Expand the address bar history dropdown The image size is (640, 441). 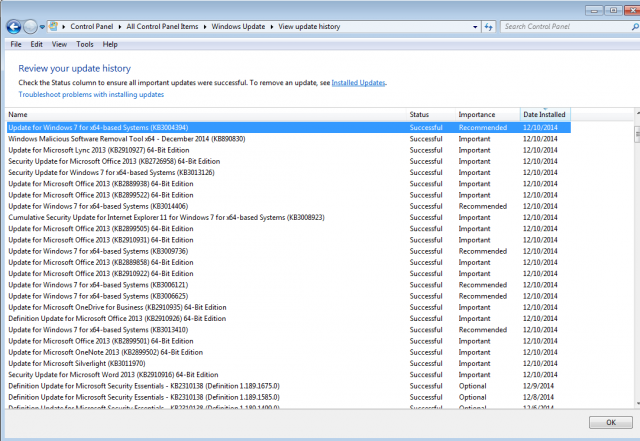point(473,27)
